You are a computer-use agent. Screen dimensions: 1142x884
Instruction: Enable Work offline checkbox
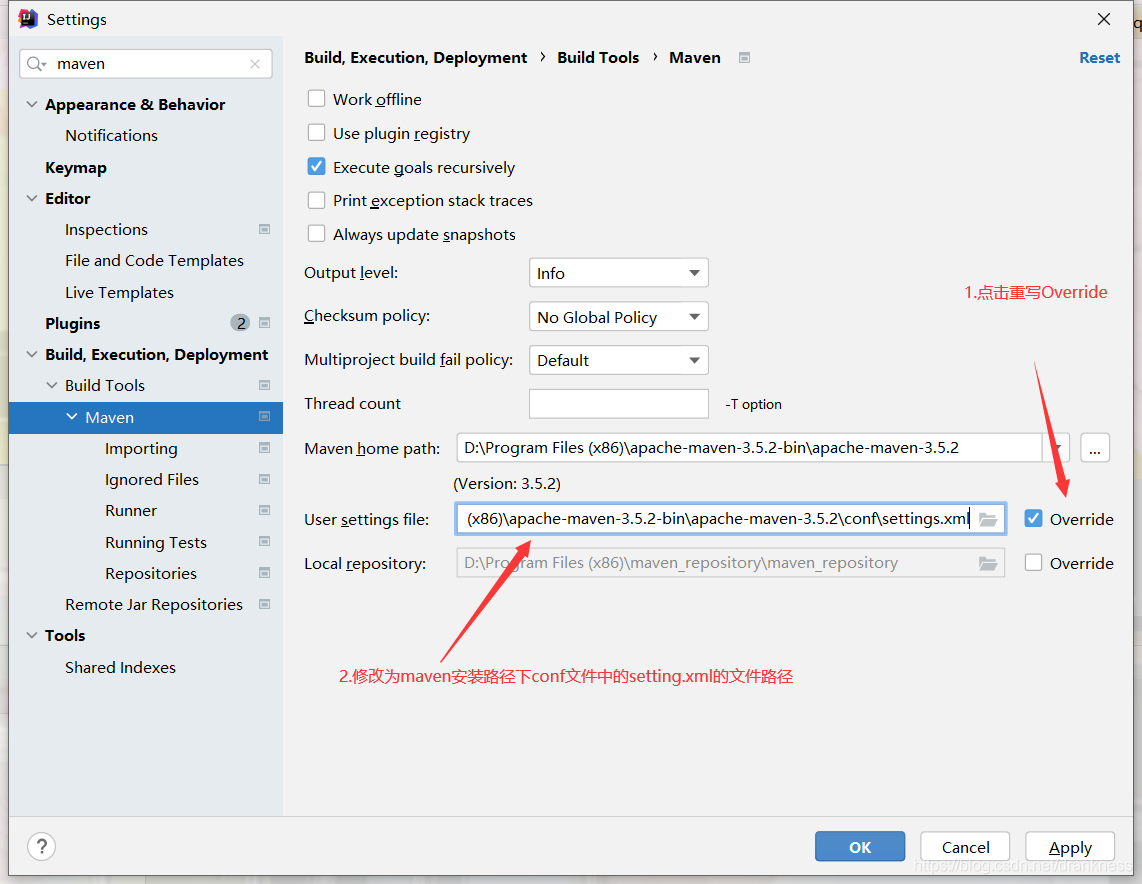pyautogui.click(x=316, y=98)
